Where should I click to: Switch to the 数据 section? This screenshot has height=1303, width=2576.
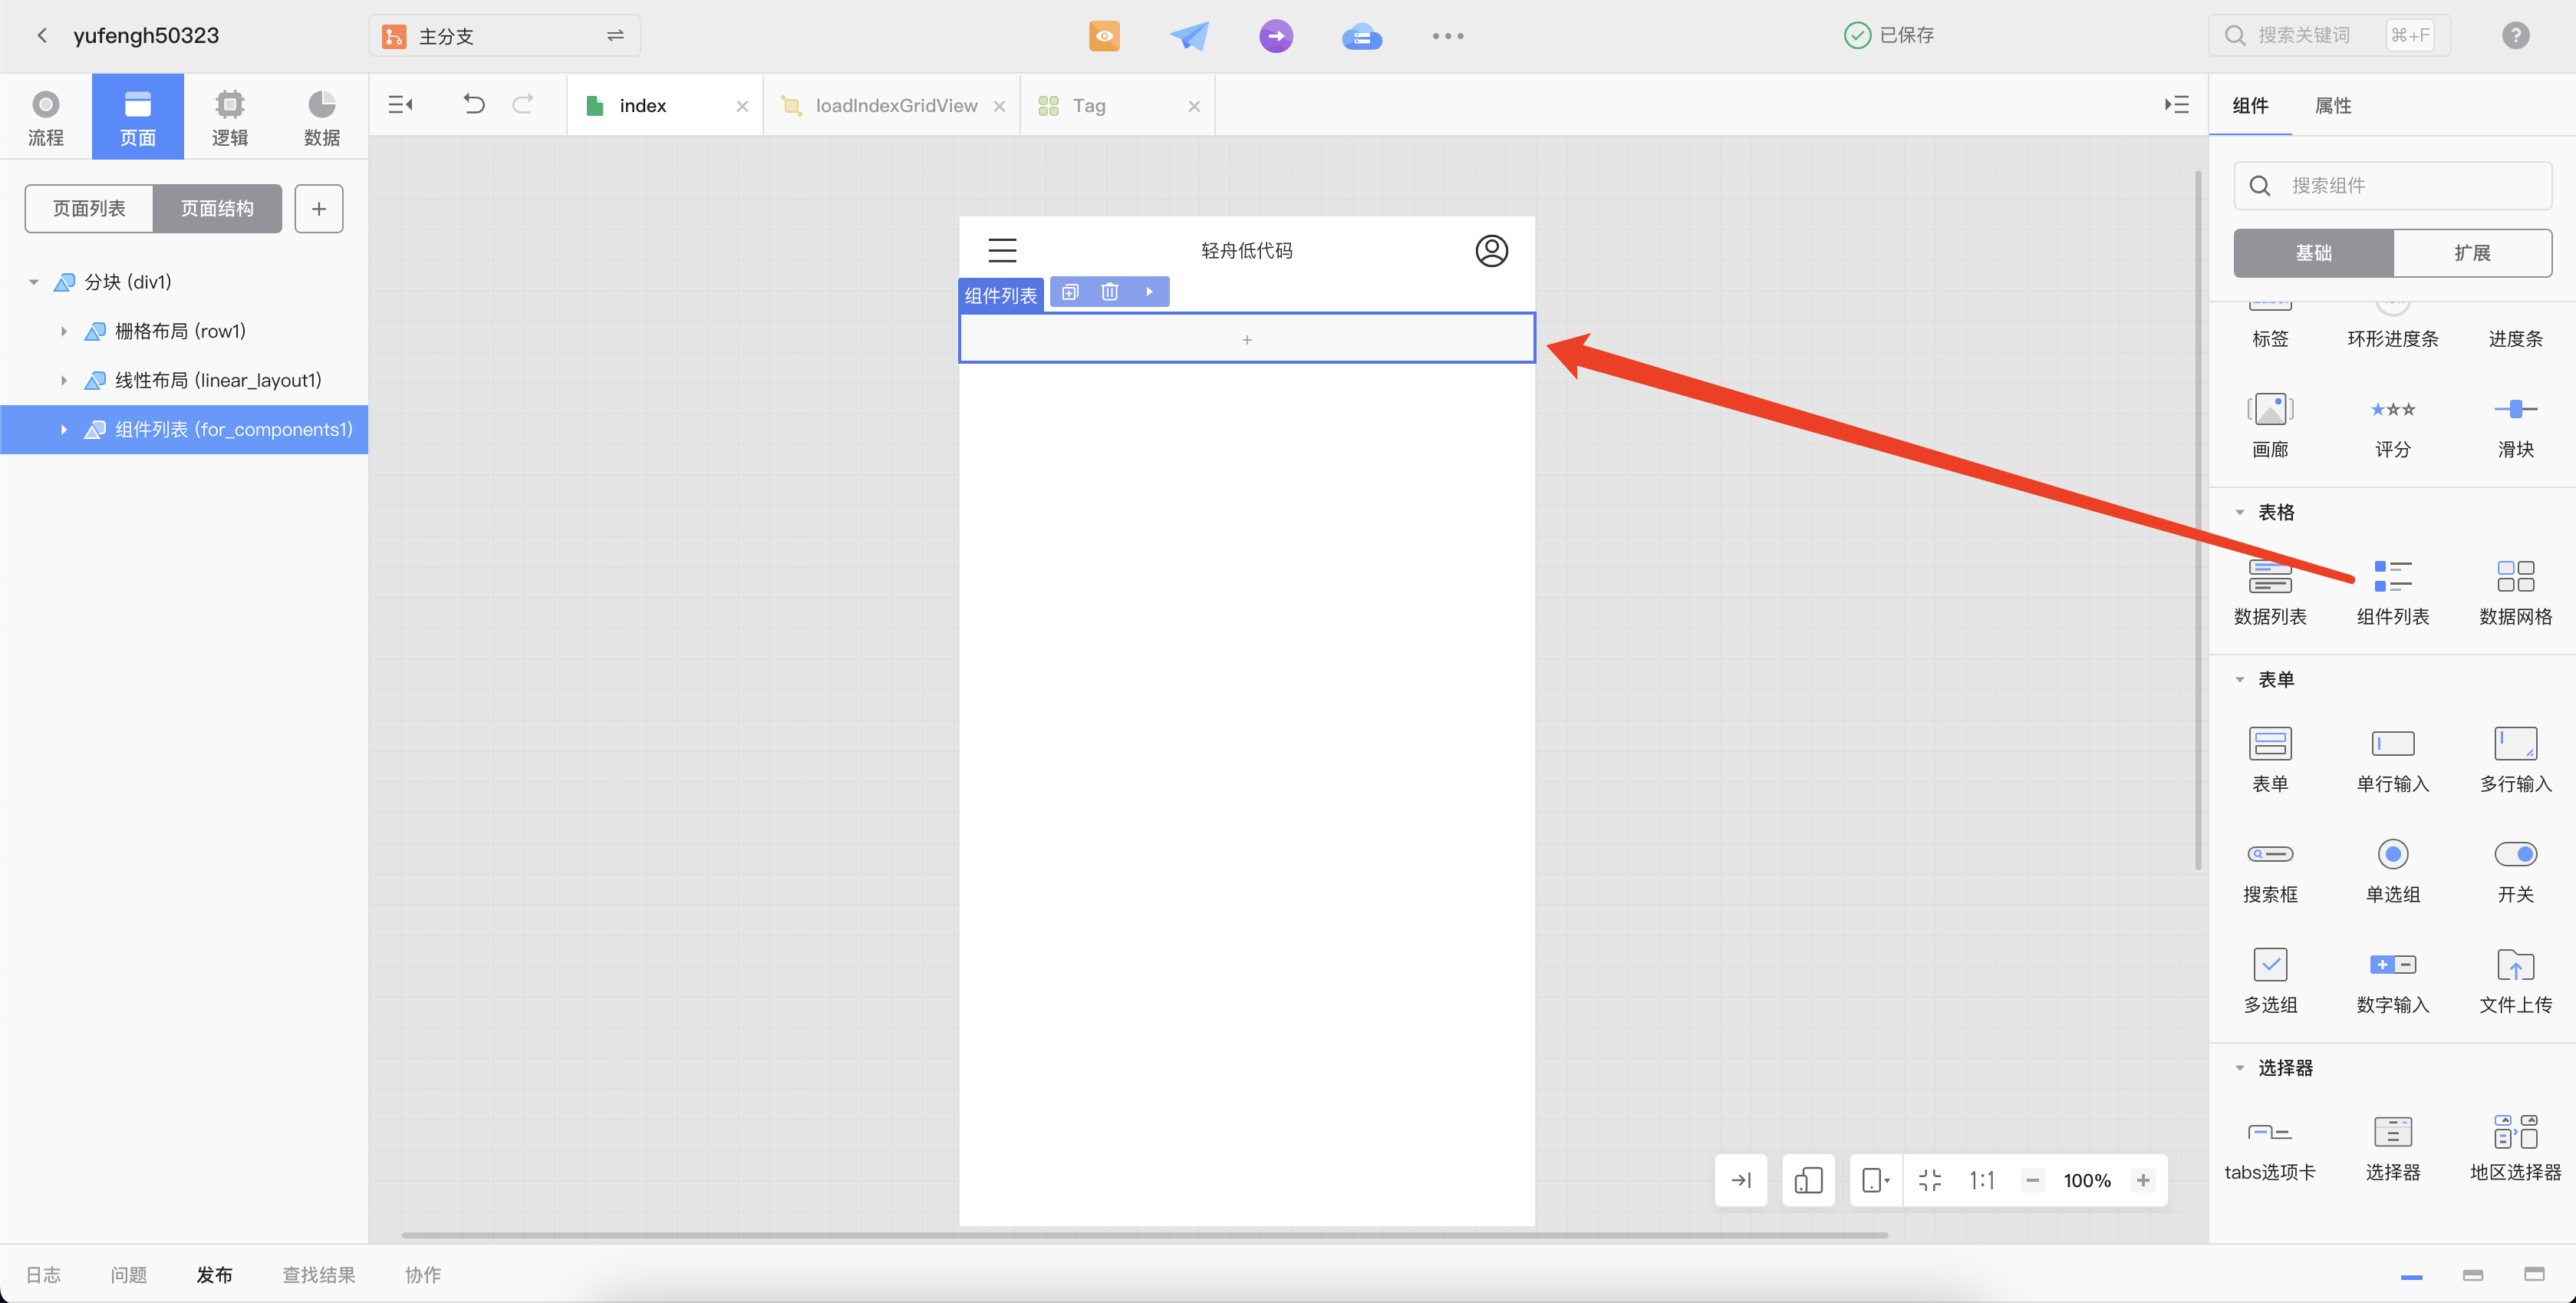[322, 117]
